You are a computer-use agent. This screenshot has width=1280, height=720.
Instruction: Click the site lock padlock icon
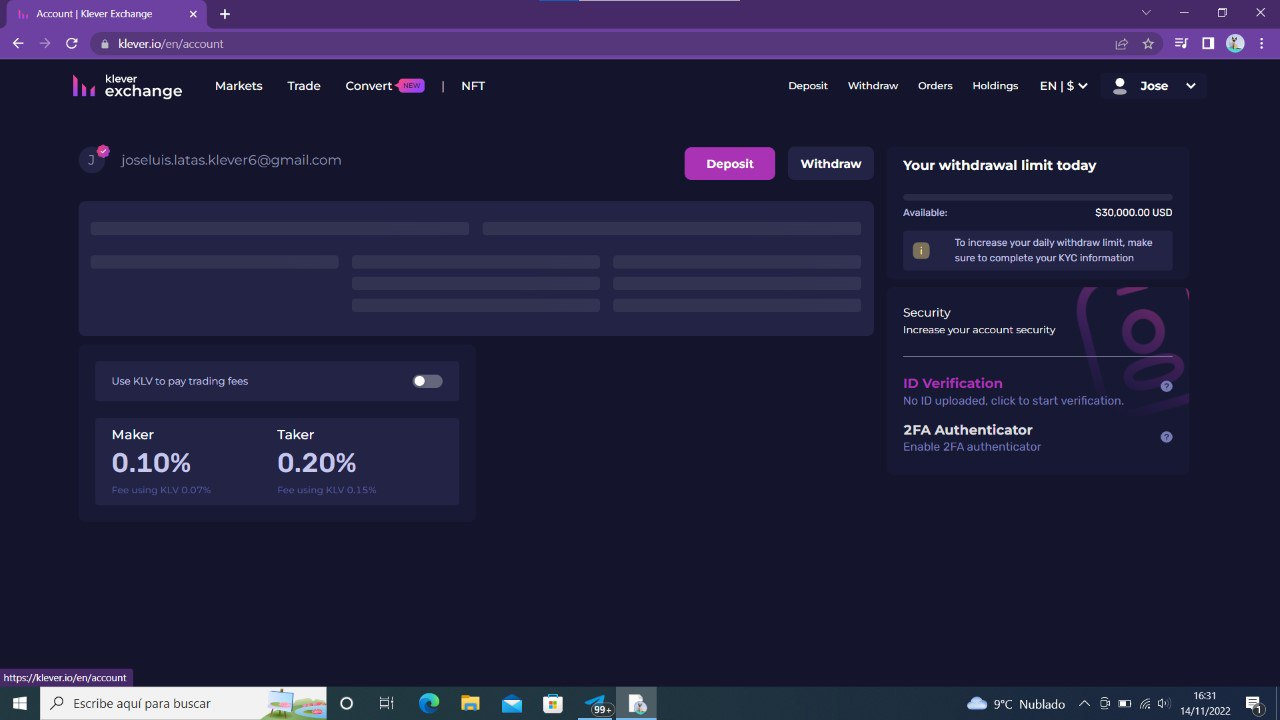(x=104, y=44)
